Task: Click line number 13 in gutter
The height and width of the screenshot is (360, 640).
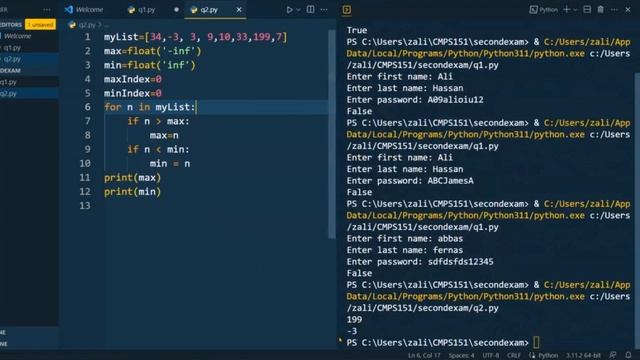Action: pos(85,206)
